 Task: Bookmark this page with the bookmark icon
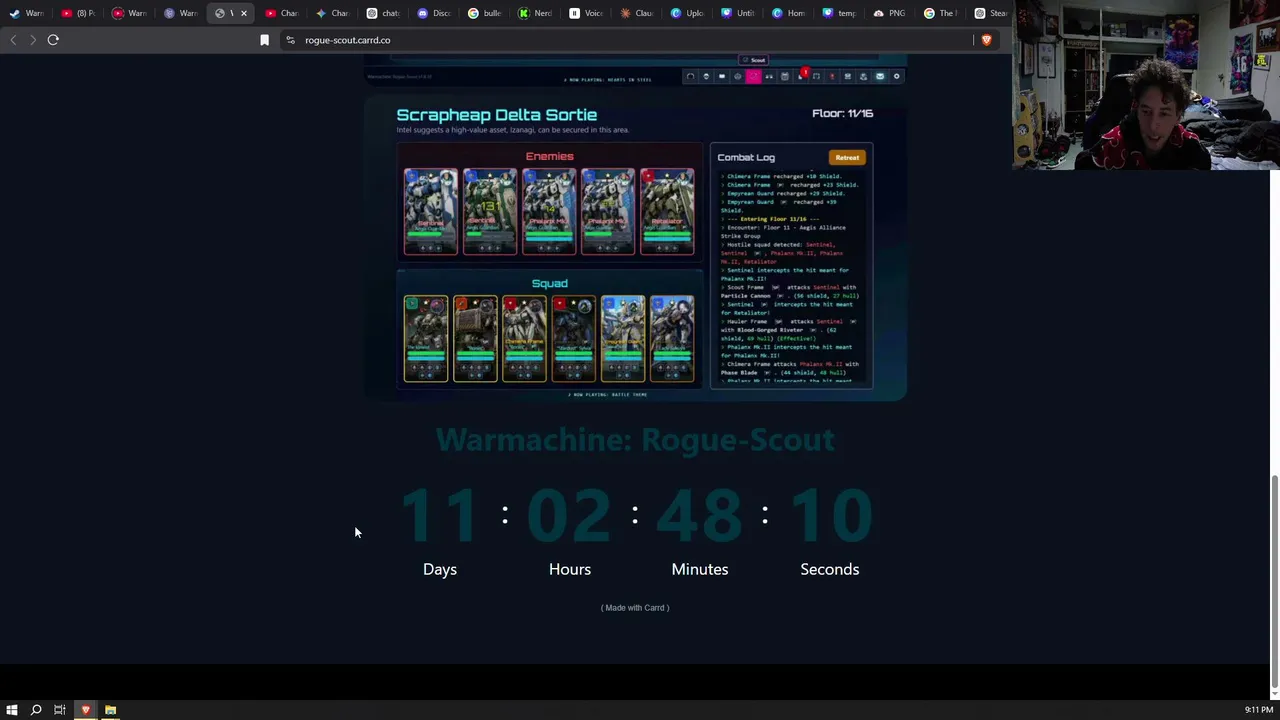(x=264, y=40)
